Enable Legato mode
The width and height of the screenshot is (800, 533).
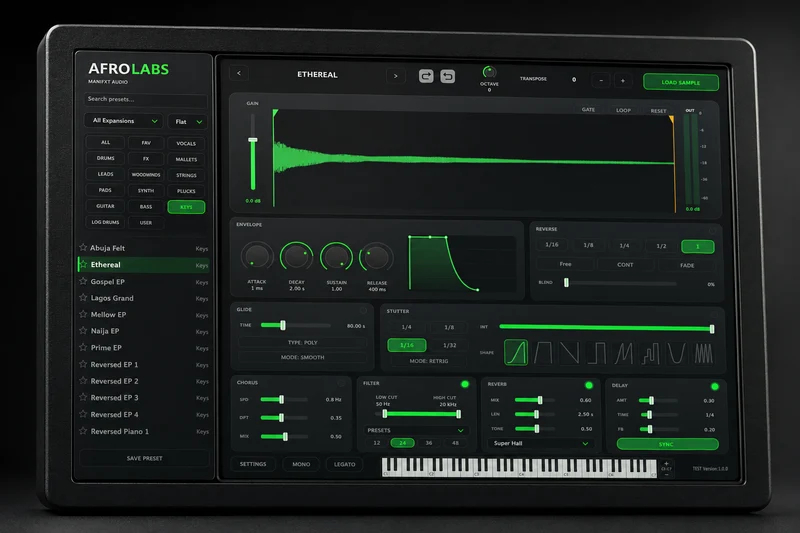[344, 464]
